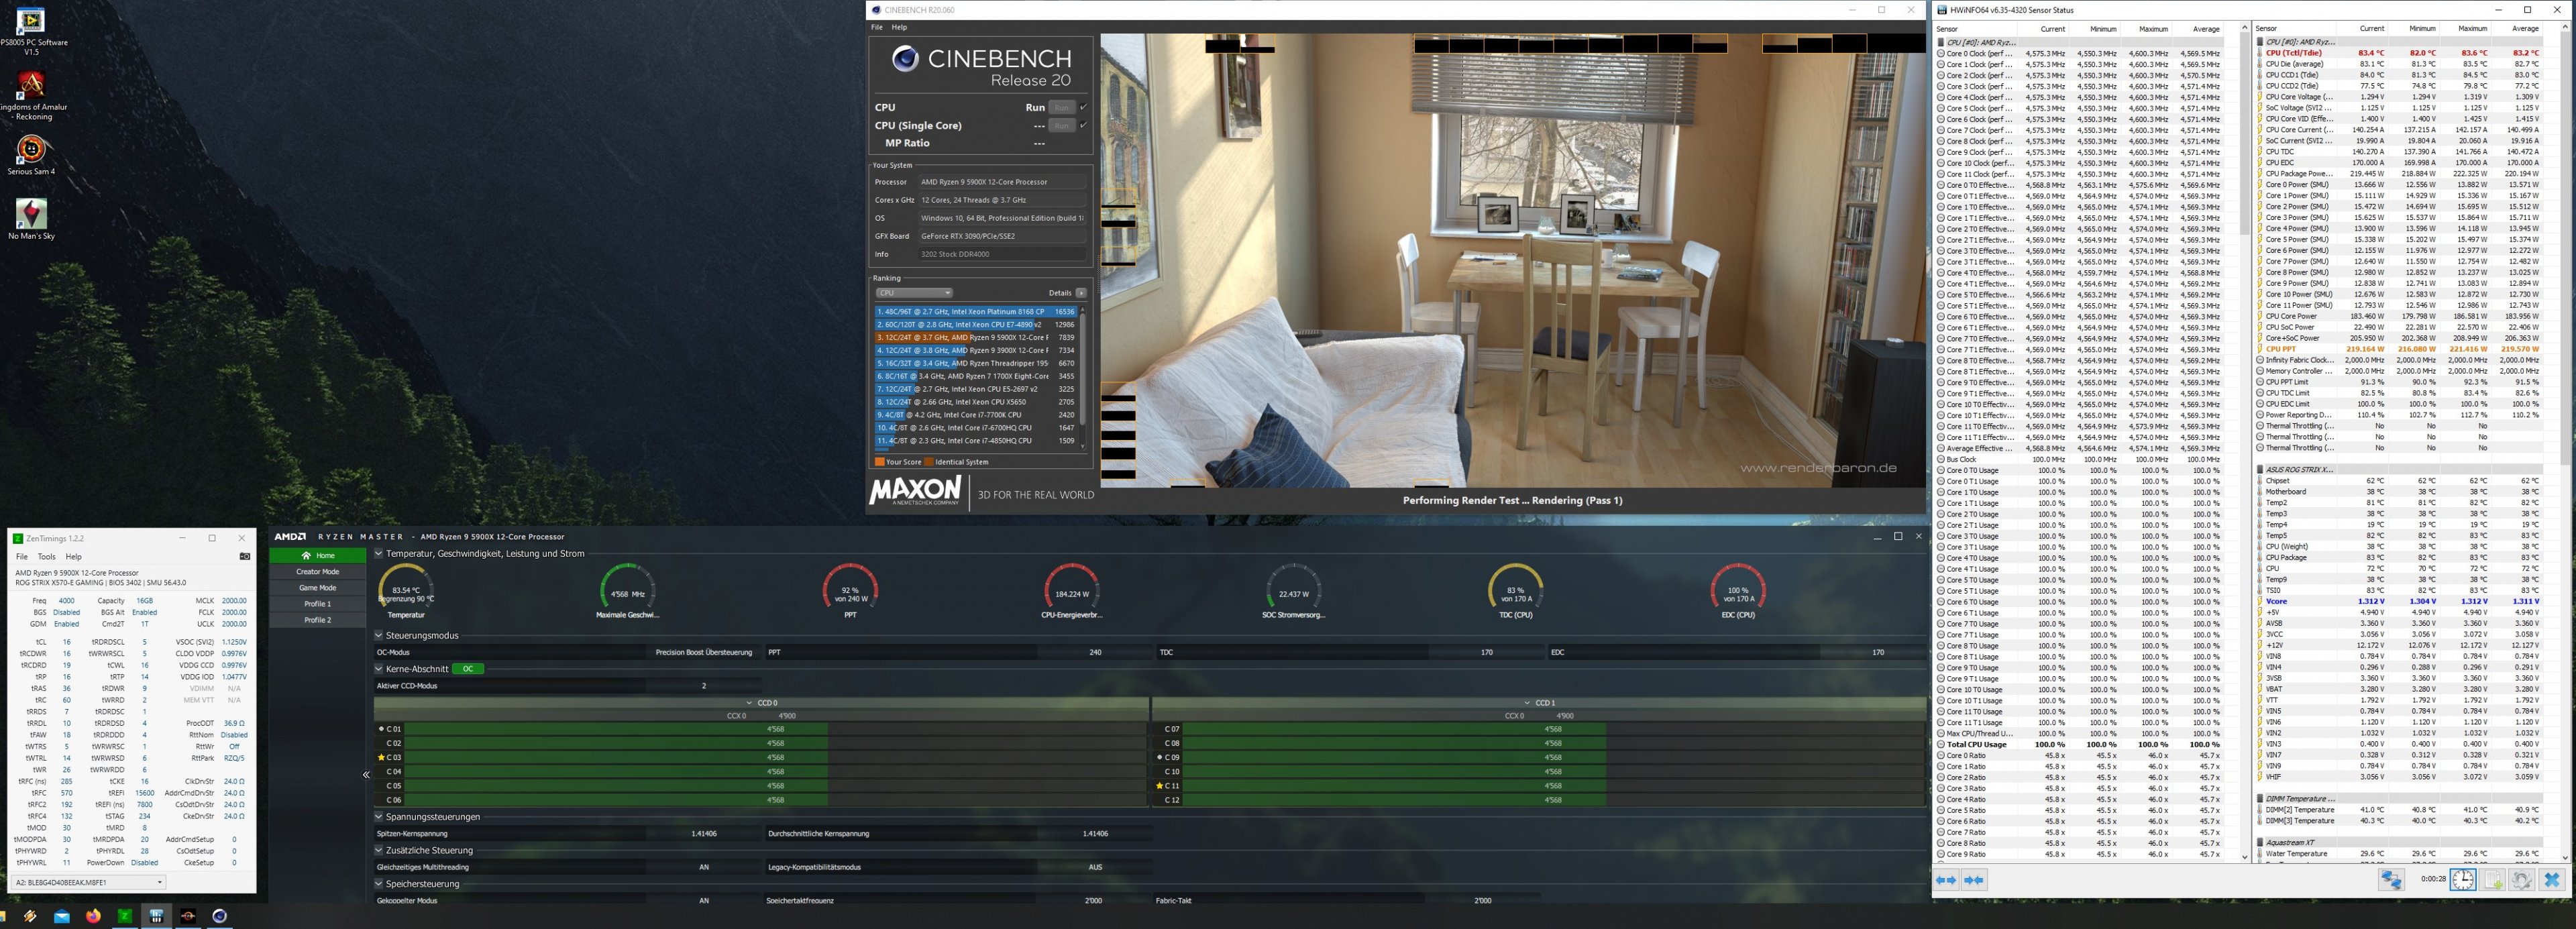Screen dimensions: 2576x929
Task: Toggle the OC switch next to Kerne-Abschnitt
Action: click(468, 669)
